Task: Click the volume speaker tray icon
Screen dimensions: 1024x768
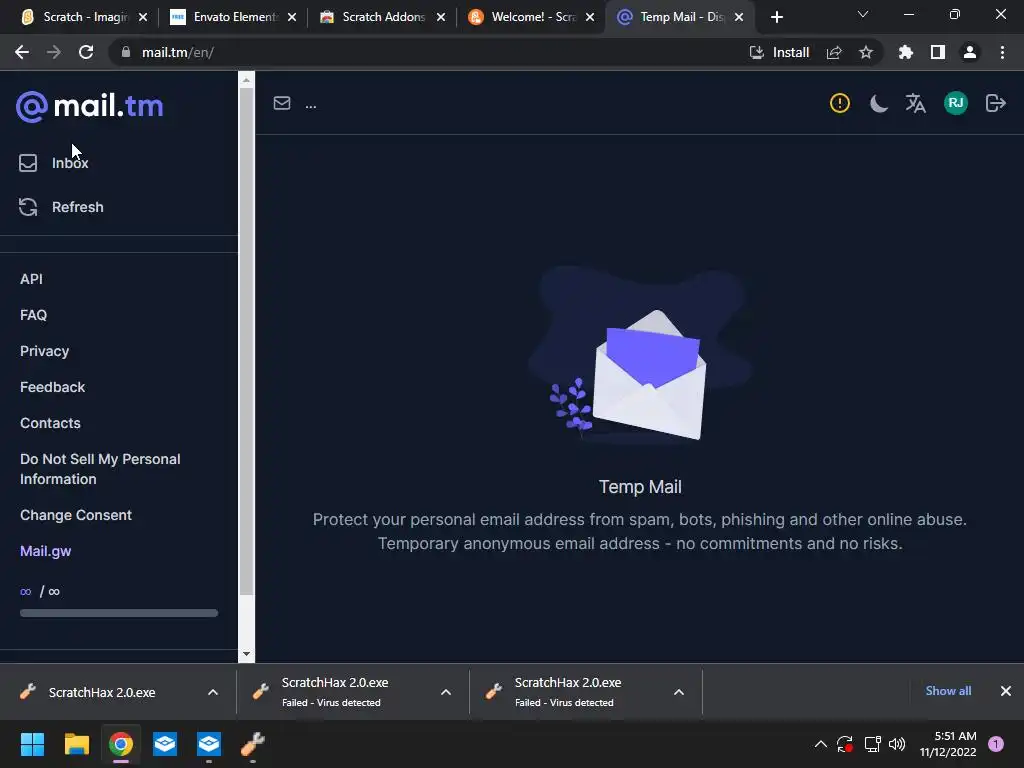Action: pyautogui.click(x=897, y=744)
